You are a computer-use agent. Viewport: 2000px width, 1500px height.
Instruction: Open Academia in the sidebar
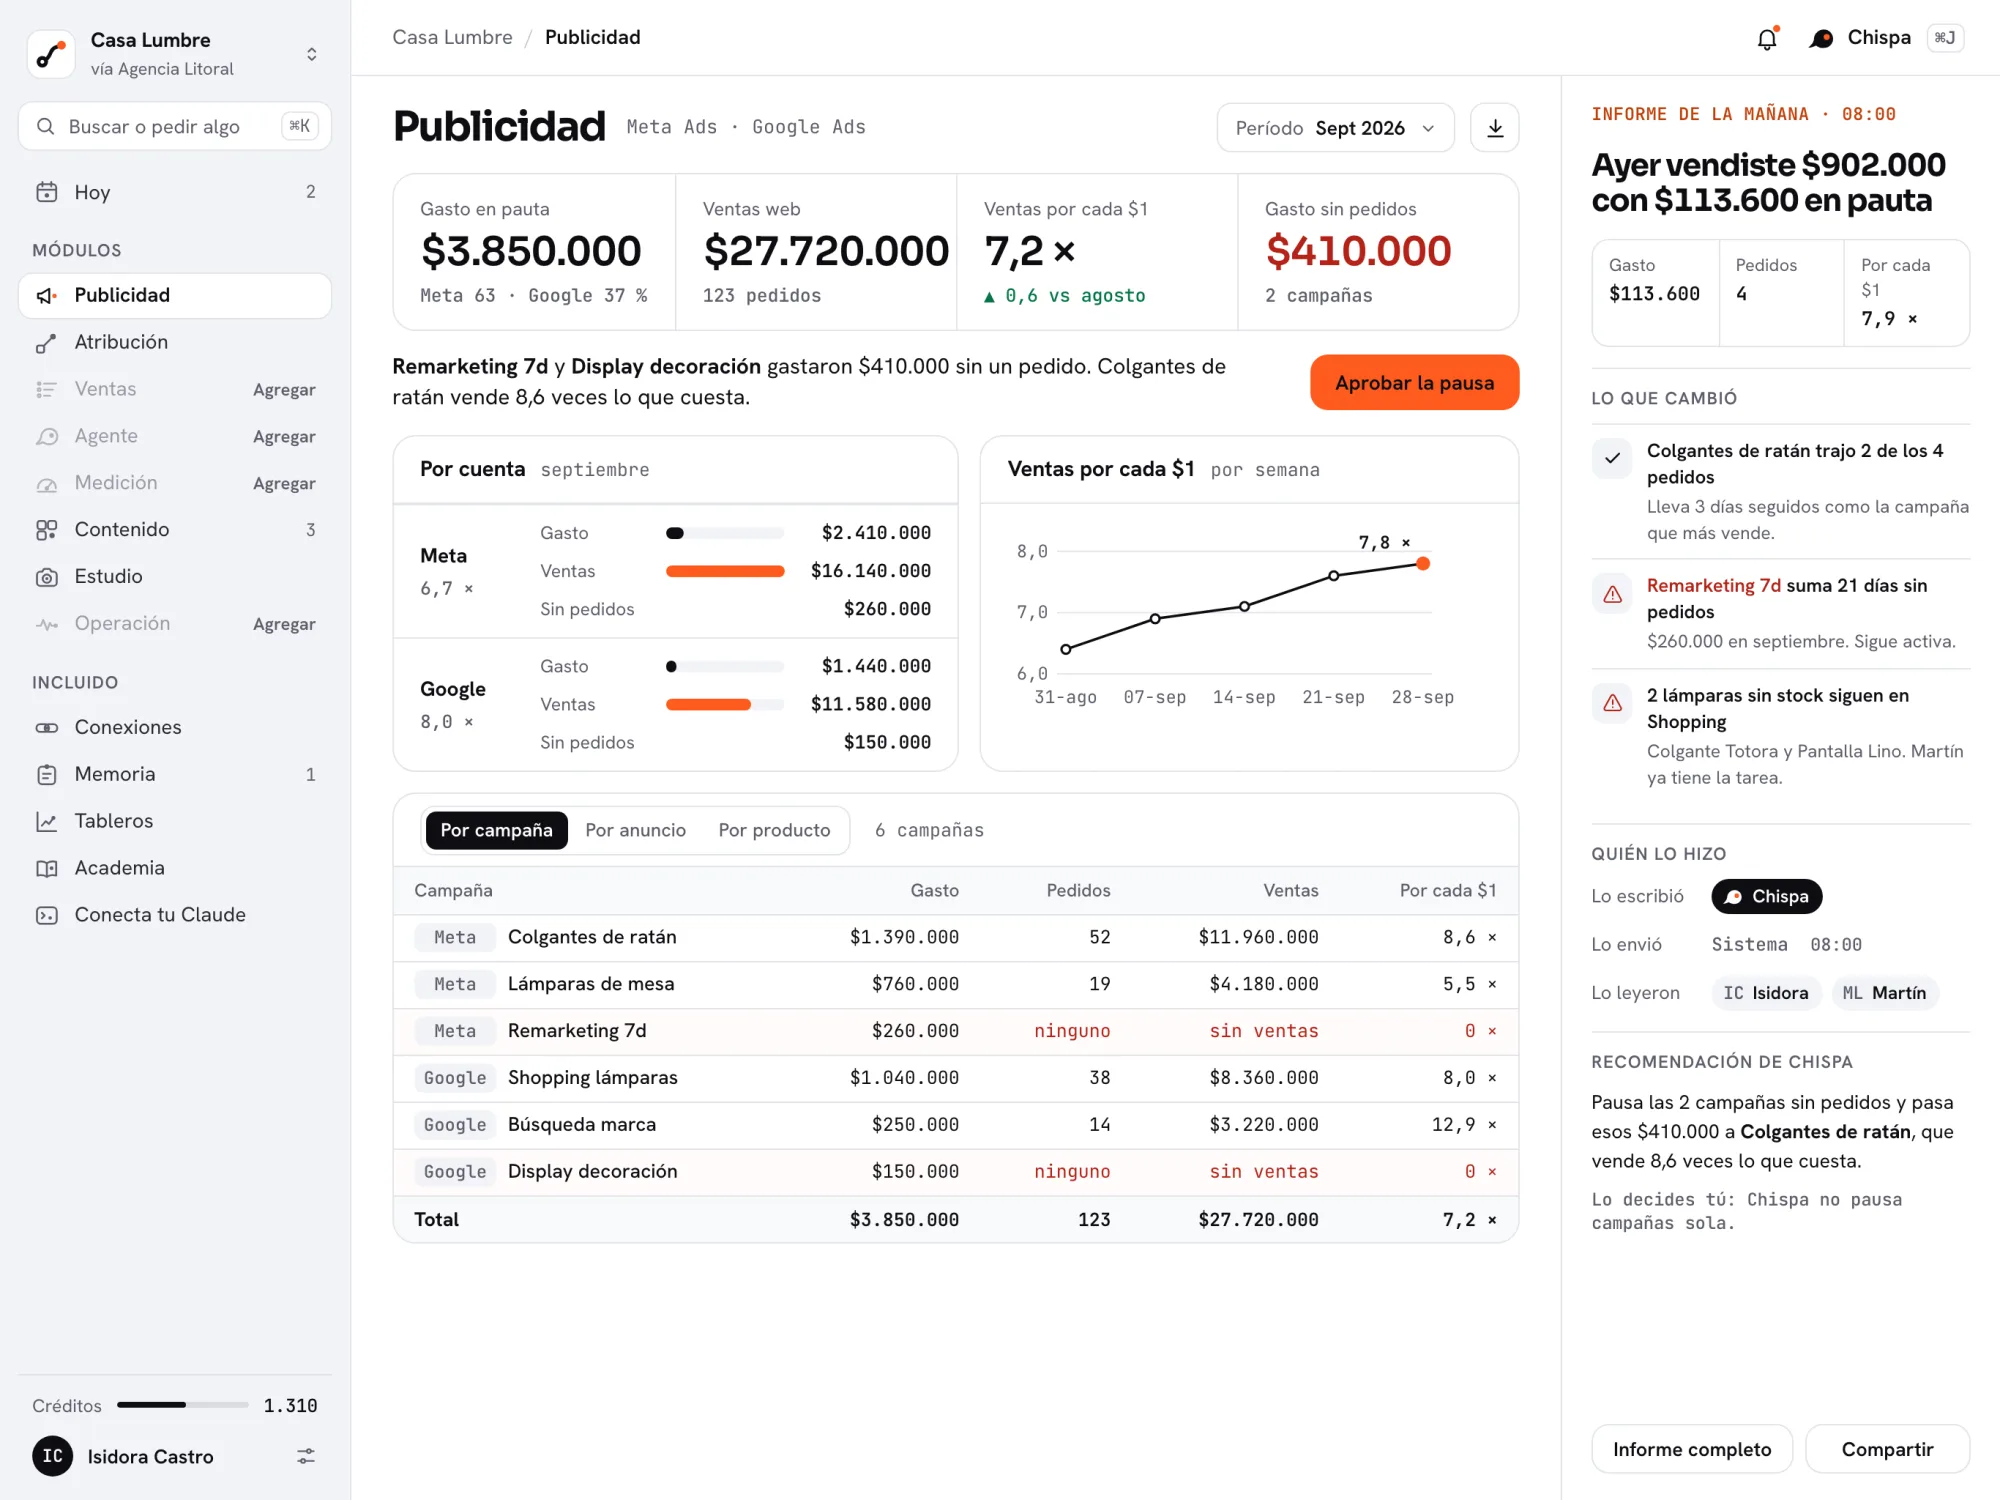[x=175, y=868]
